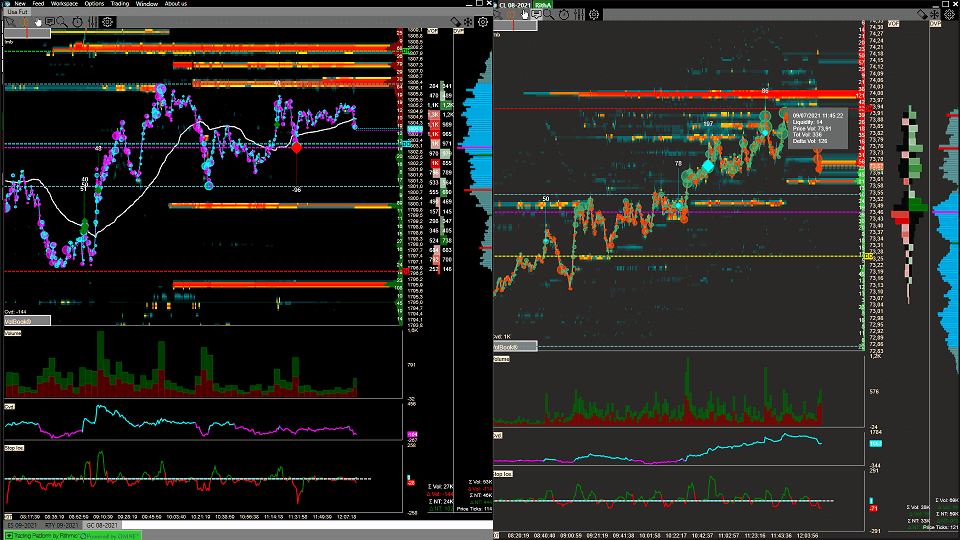
Task: Click the Volume panel label in CL chart
Action: tap(501, 359)
